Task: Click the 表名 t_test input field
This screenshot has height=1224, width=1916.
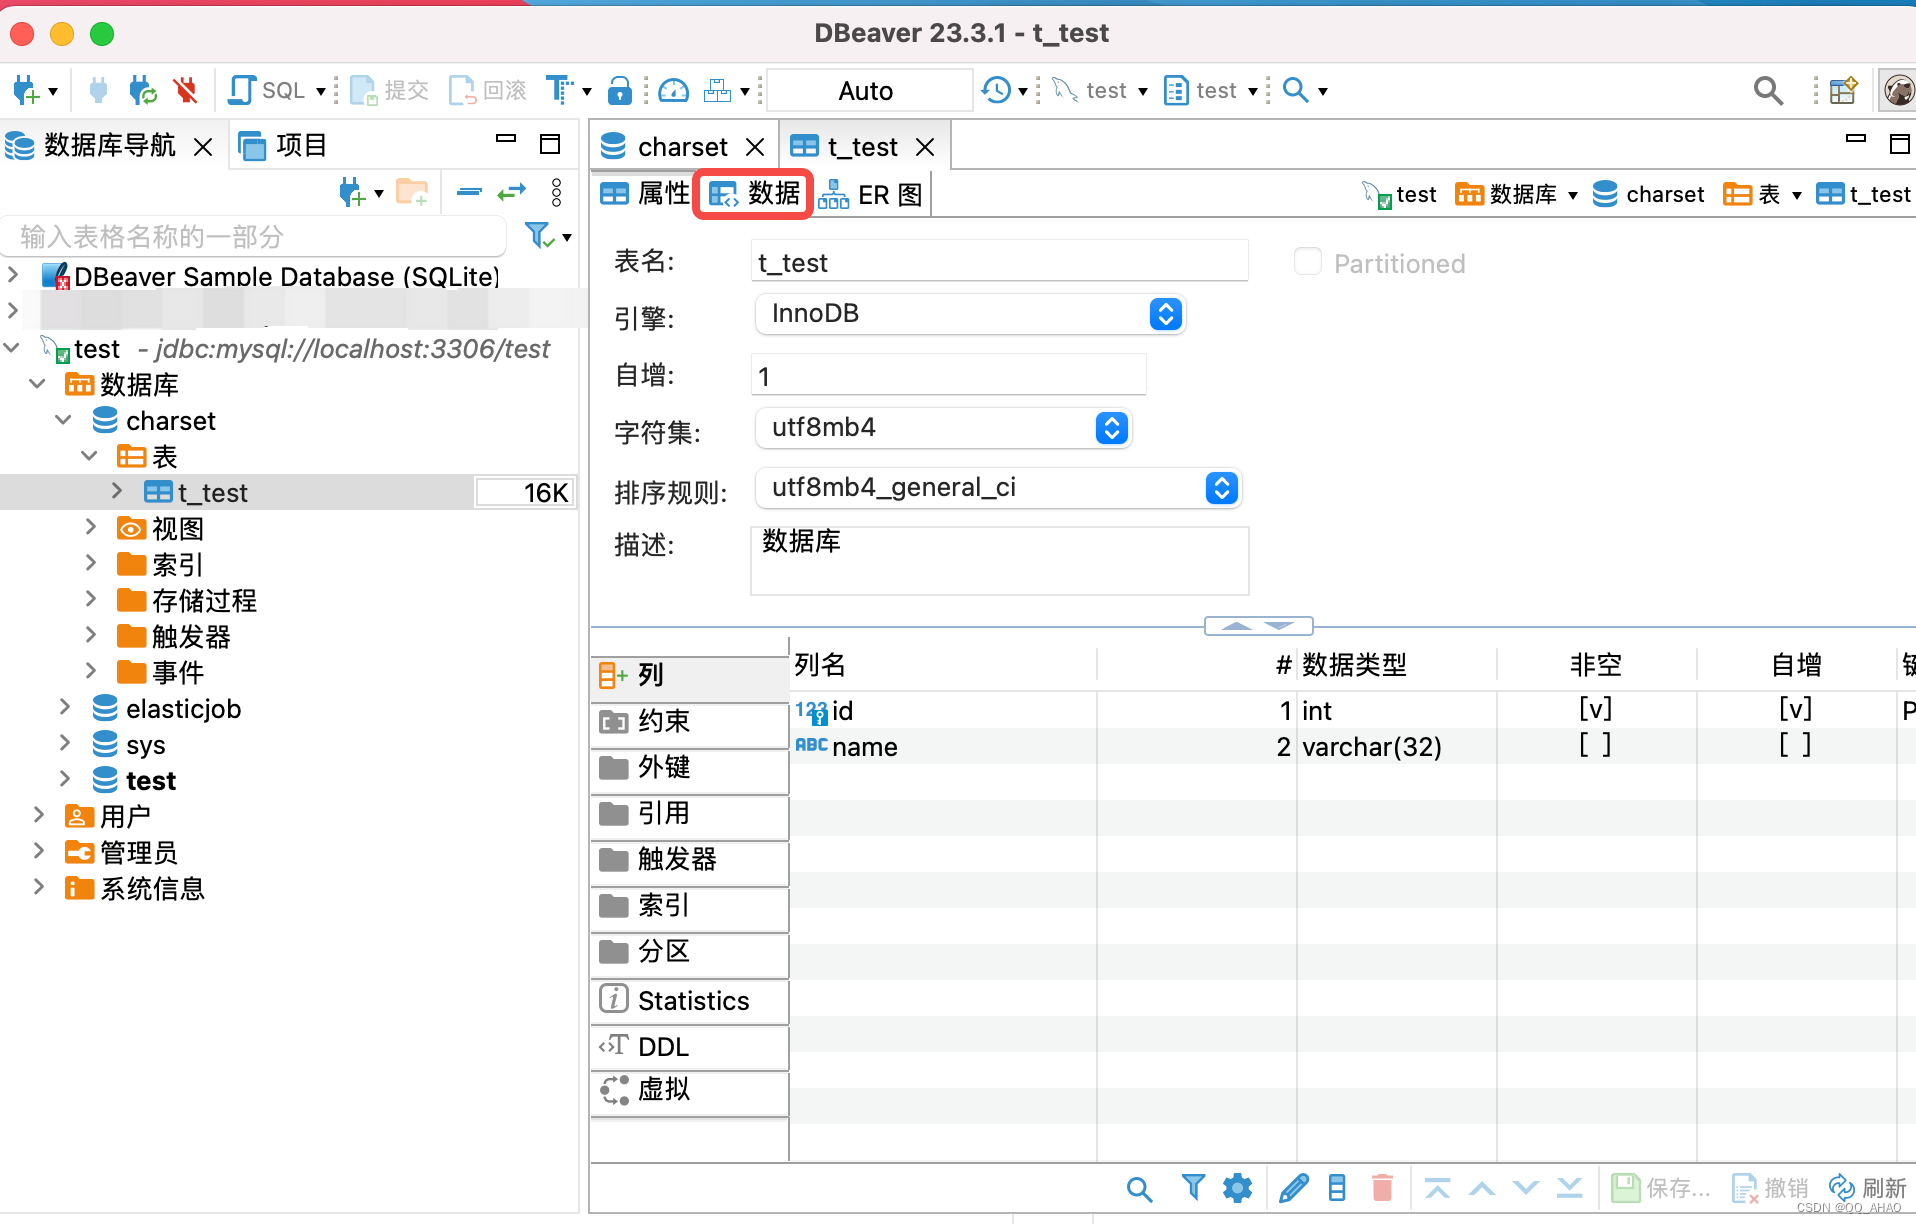Action: [999, 262]
